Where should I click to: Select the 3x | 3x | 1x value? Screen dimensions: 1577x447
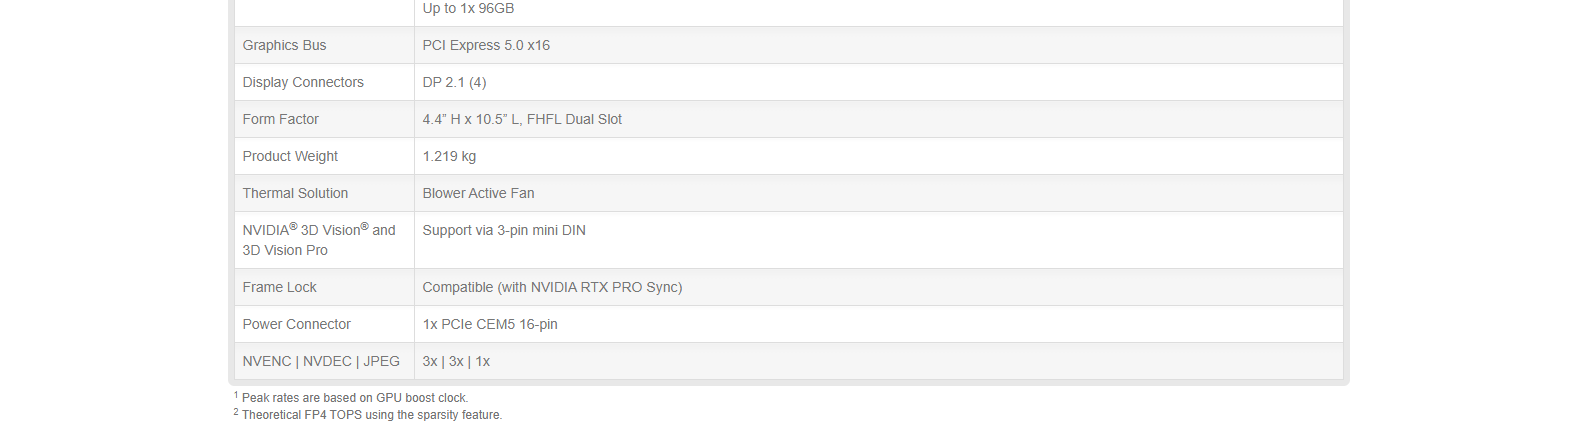[x=456, y=361]
